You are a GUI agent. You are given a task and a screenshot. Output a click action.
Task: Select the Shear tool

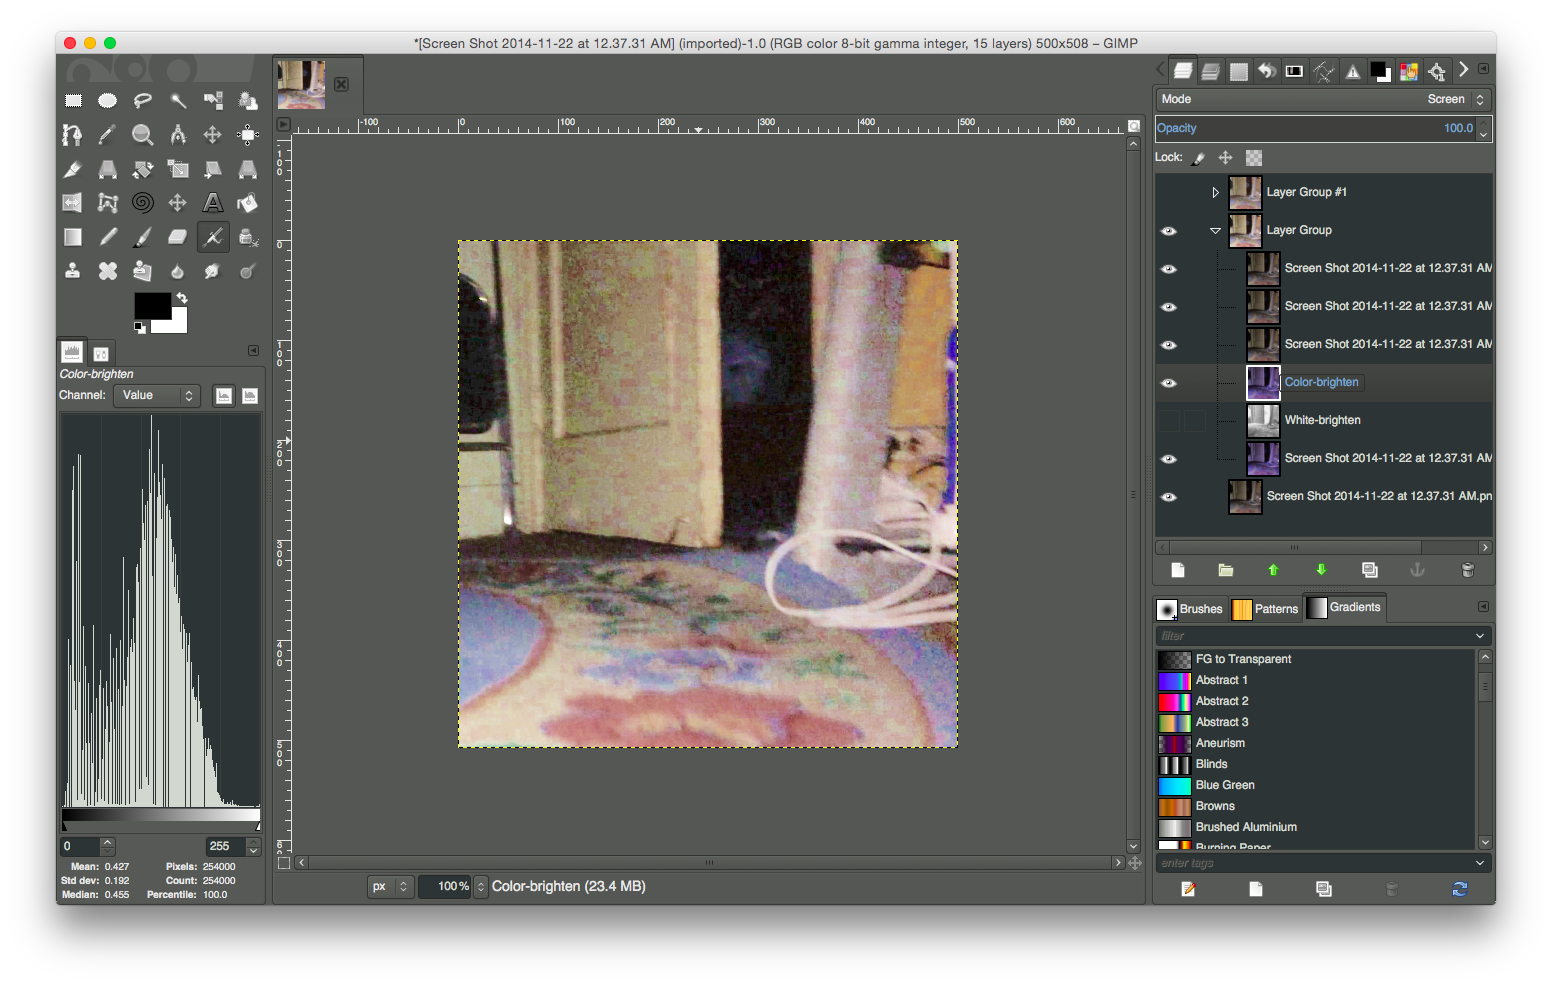tap(213, 169)
